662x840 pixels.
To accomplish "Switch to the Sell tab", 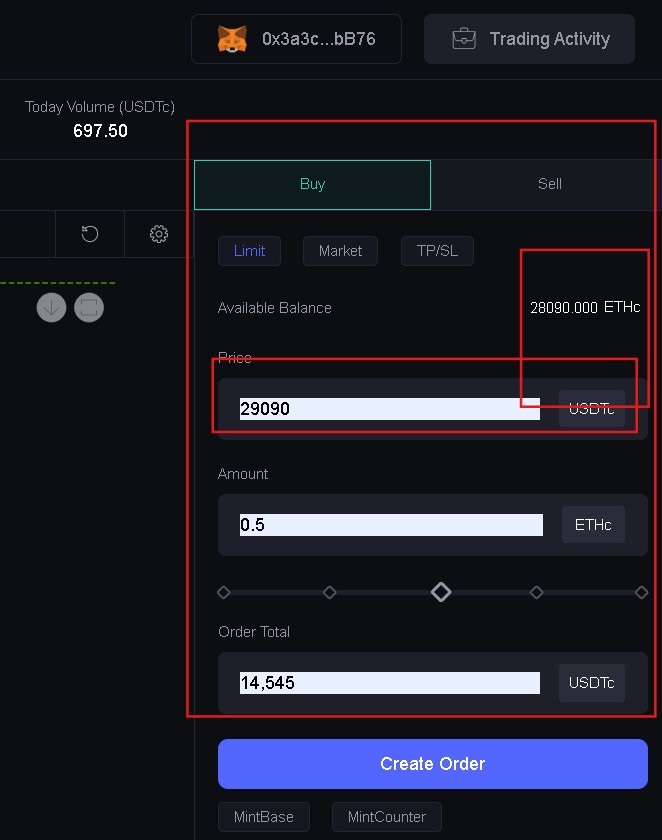I will click(x=549, y=184).
